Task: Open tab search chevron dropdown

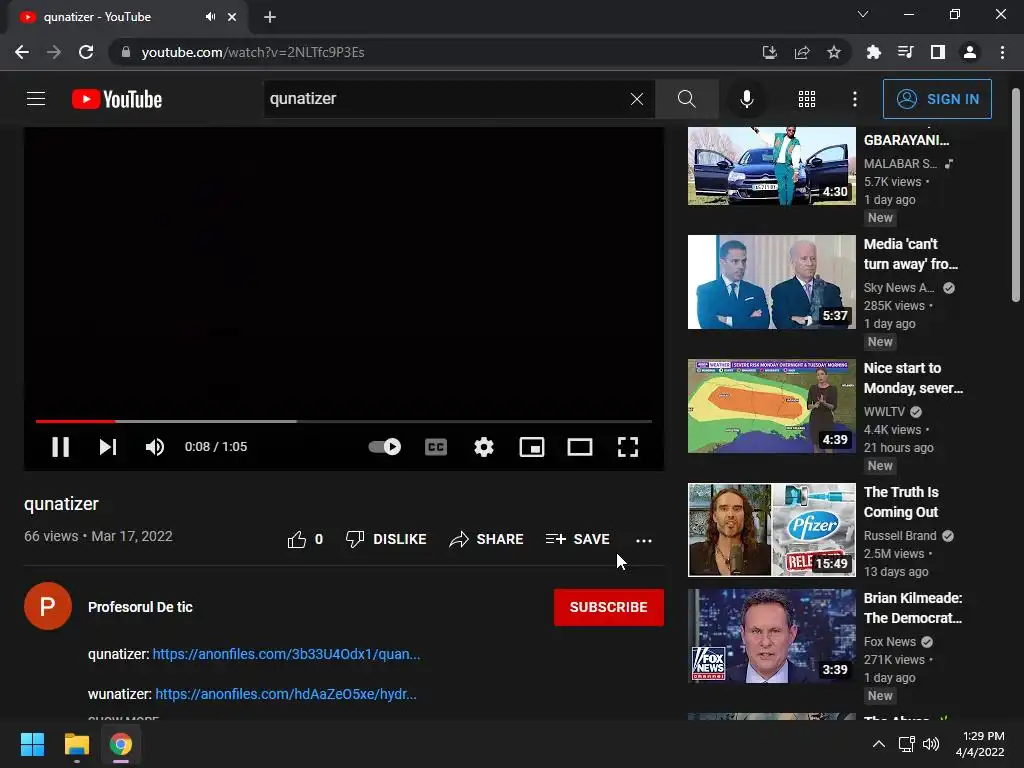Action: pyautogui.click(x=863, y=14)
